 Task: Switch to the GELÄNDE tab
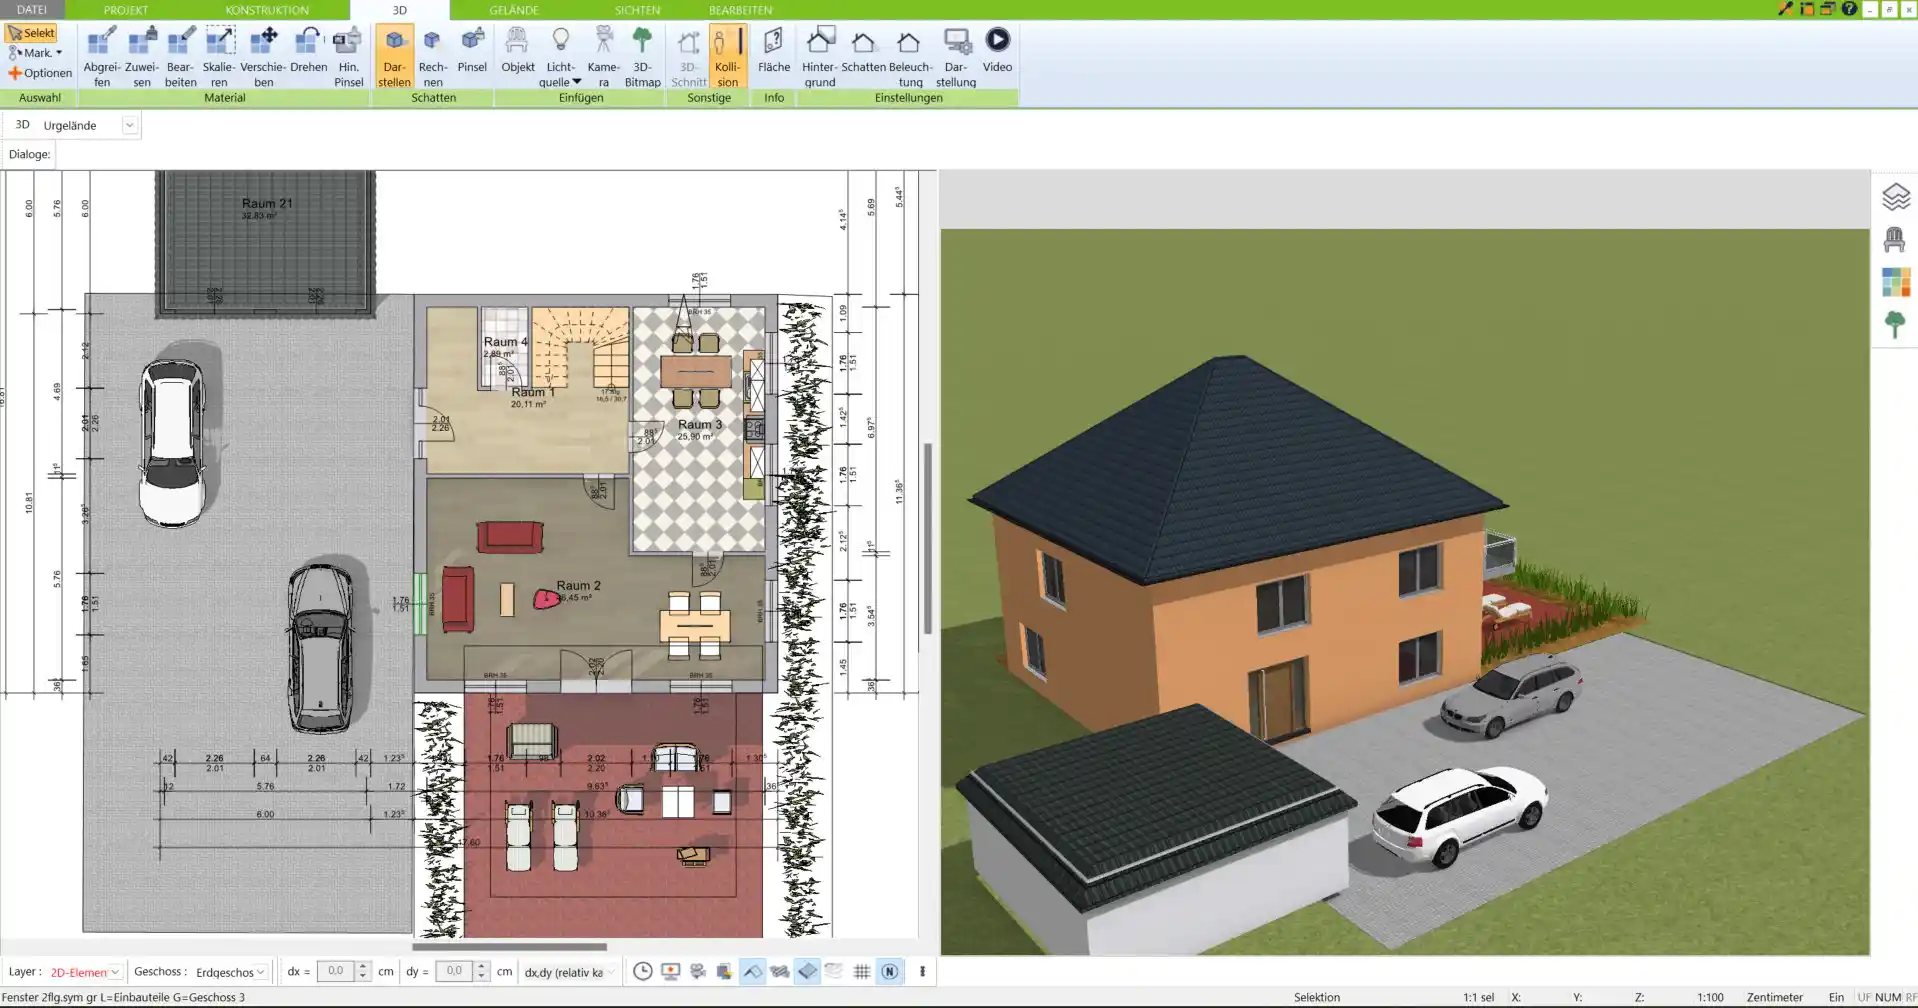tap(514, 10)
